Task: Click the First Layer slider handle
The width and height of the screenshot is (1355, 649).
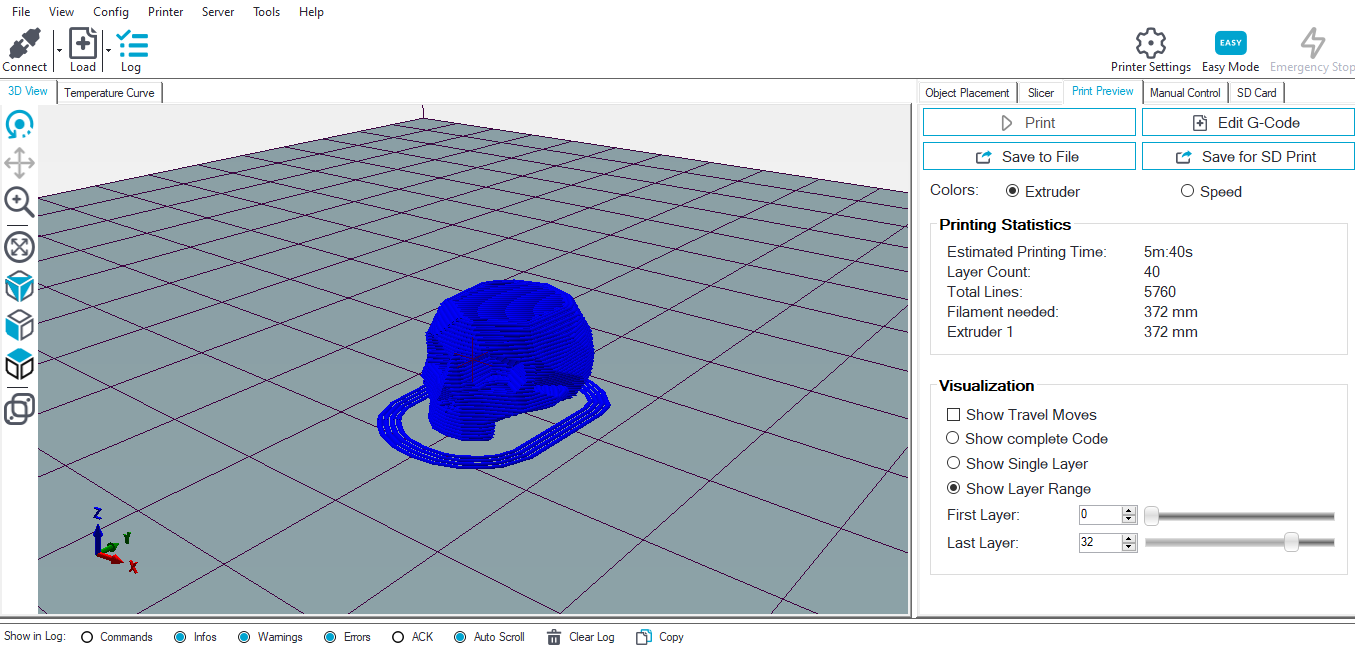Action: (x=1151, y=516)
